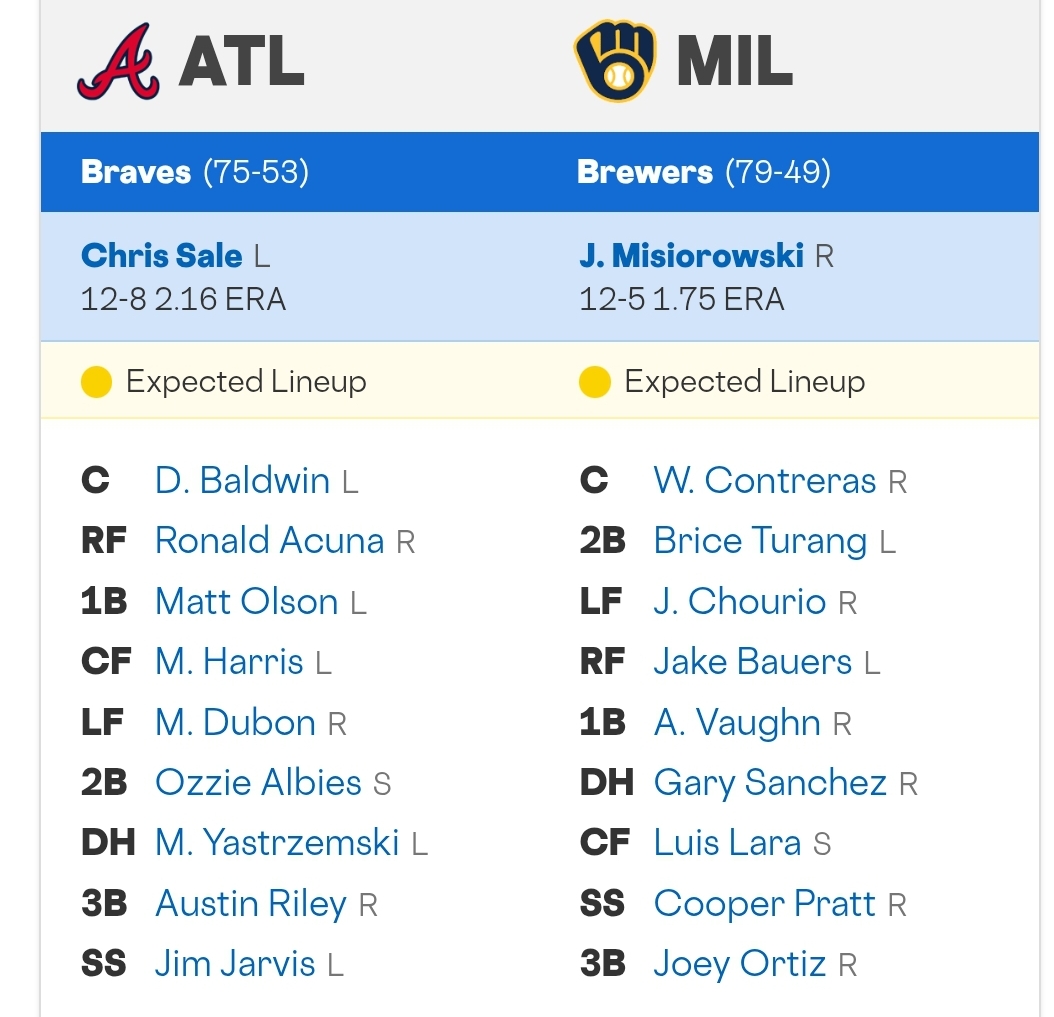Open W. Contreras player page
The height and width of the screenshot is (1017, 1054).
pos(764,481)
